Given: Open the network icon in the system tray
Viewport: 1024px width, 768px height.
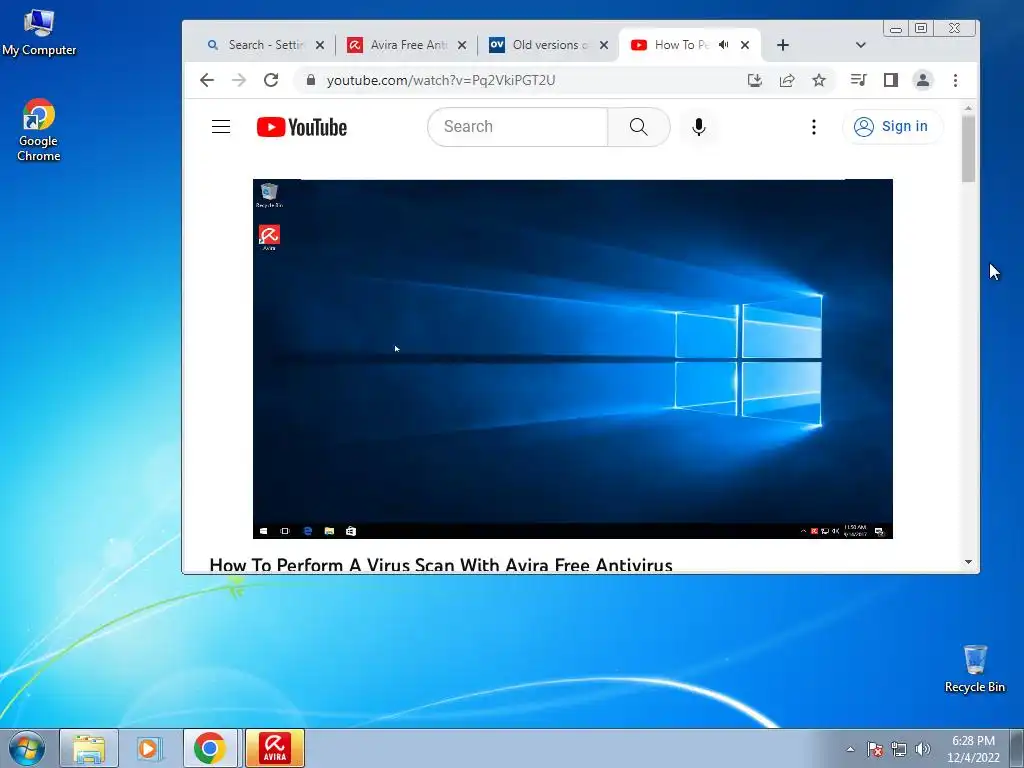Looking at the screenshot, I should pyautogui.click(x=899, y=749).
